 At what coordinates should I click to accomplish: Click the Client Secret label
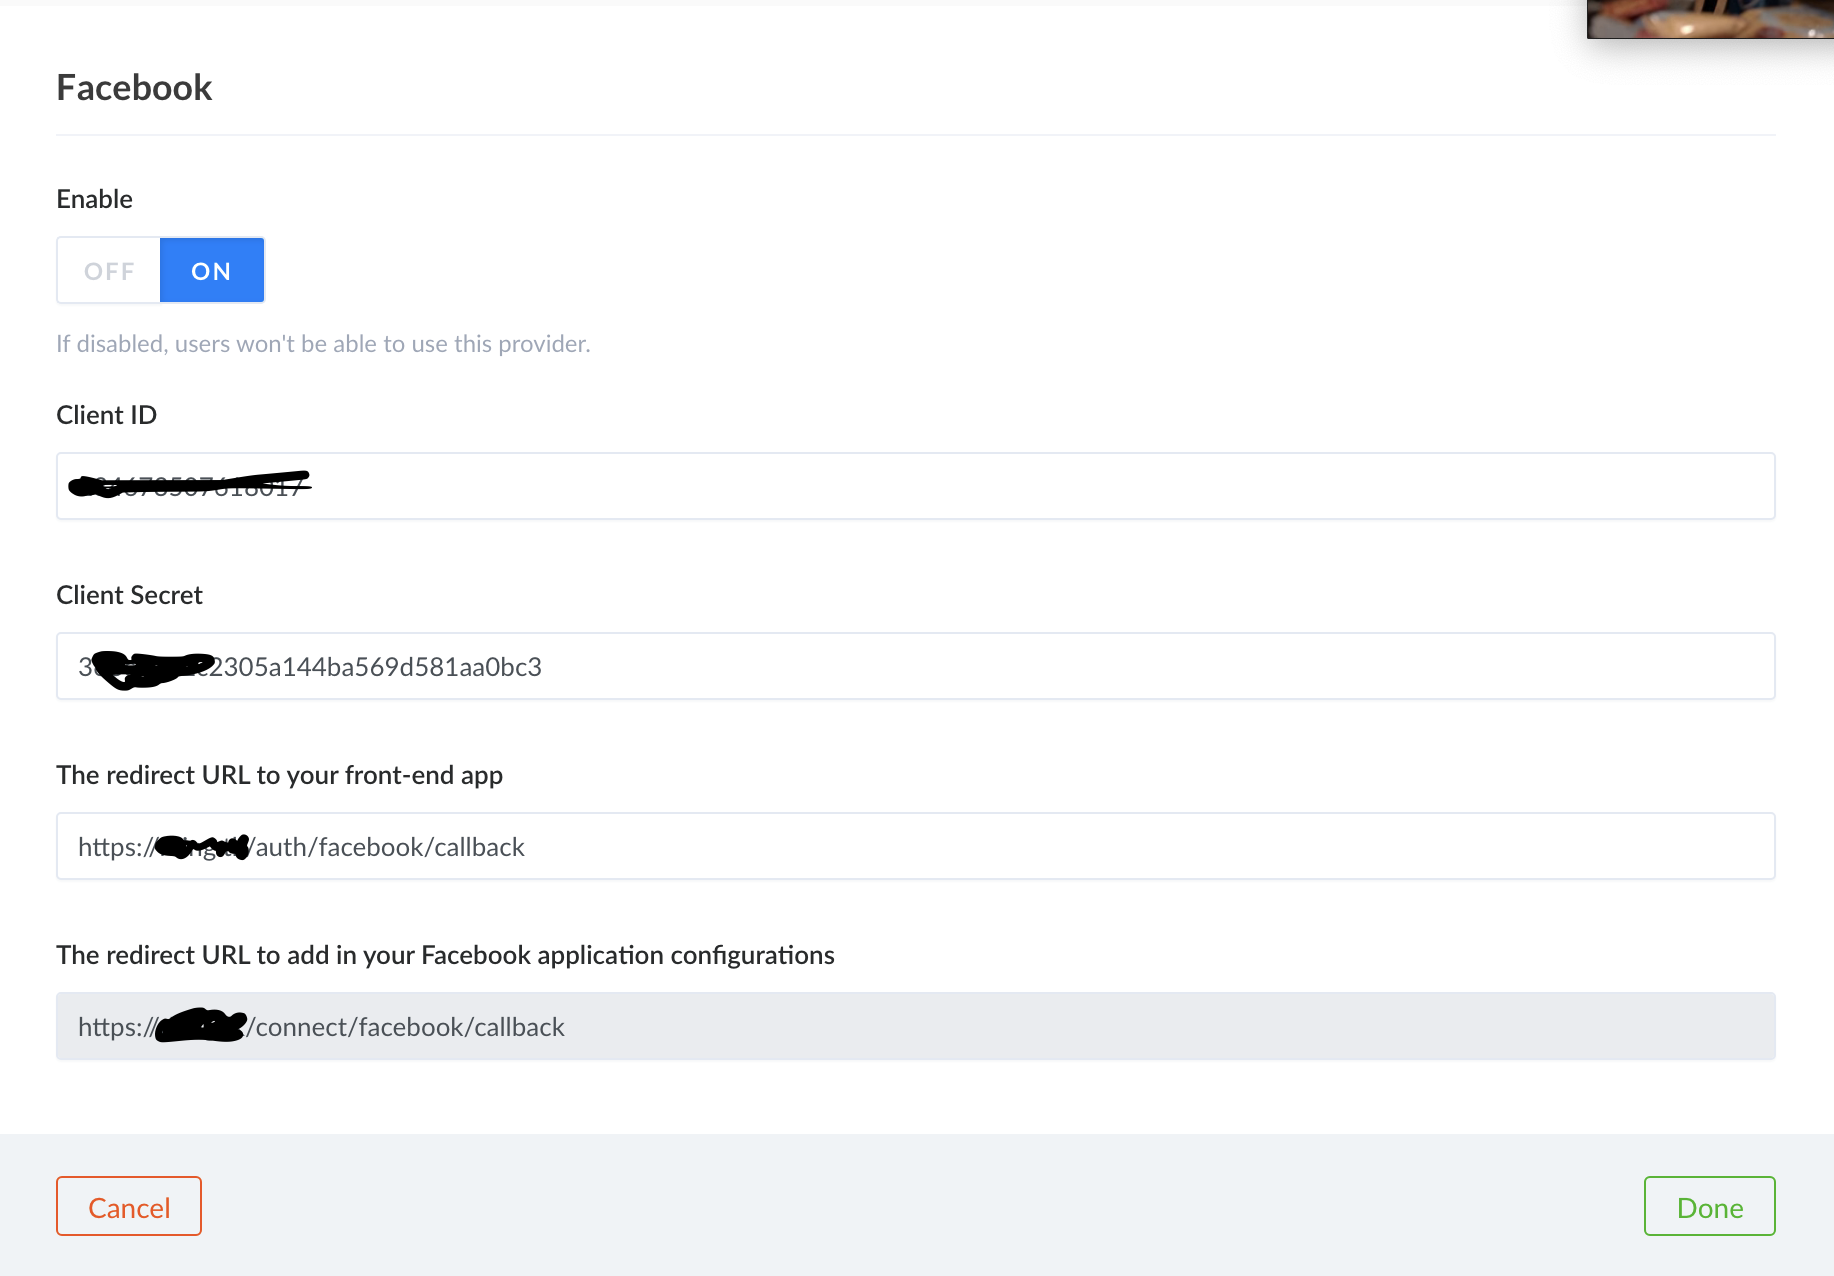tap(129, 594)
